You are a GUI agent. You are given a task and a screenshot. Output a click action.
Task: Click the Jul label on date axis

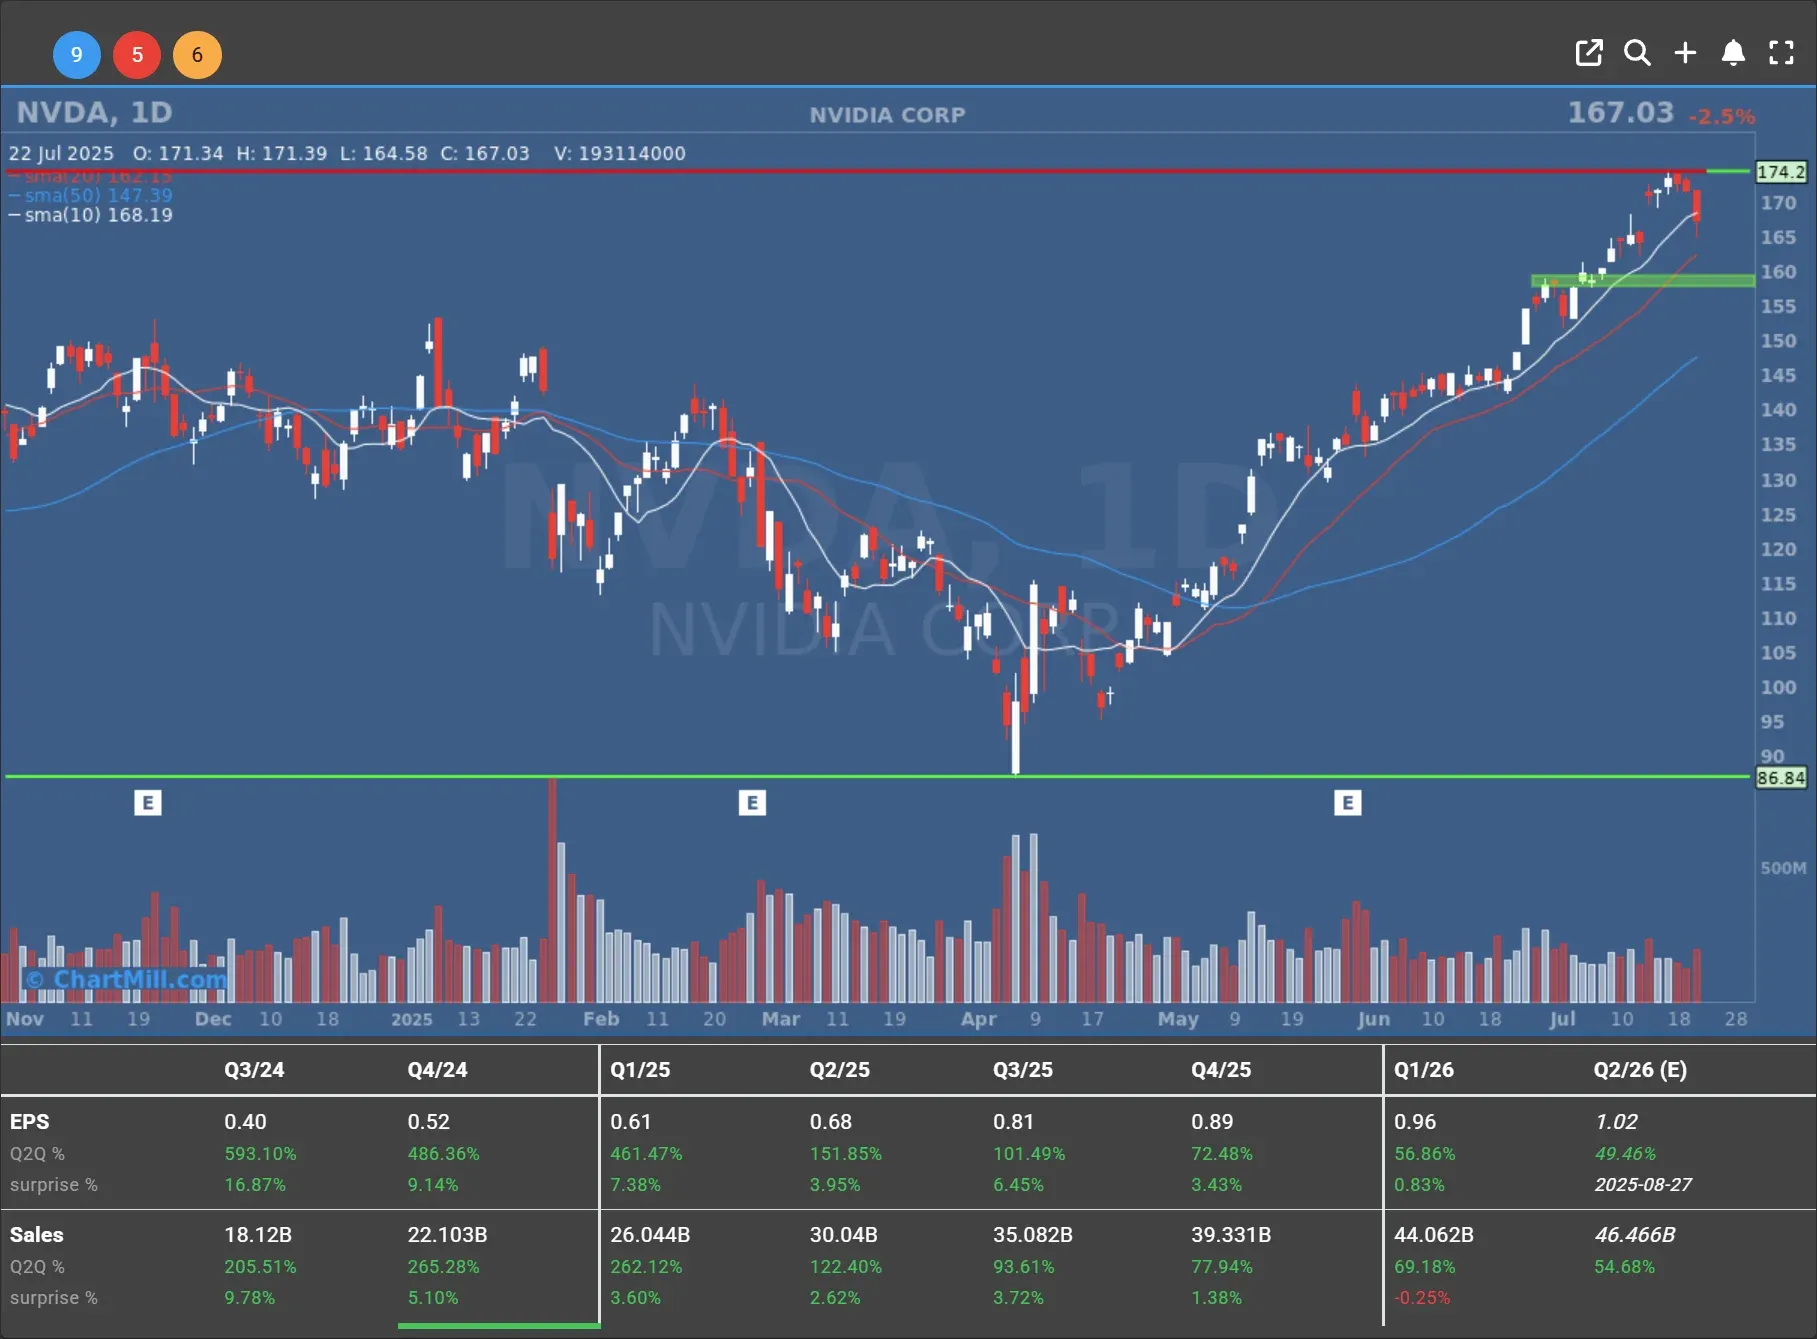[x=1562, y=1019]
